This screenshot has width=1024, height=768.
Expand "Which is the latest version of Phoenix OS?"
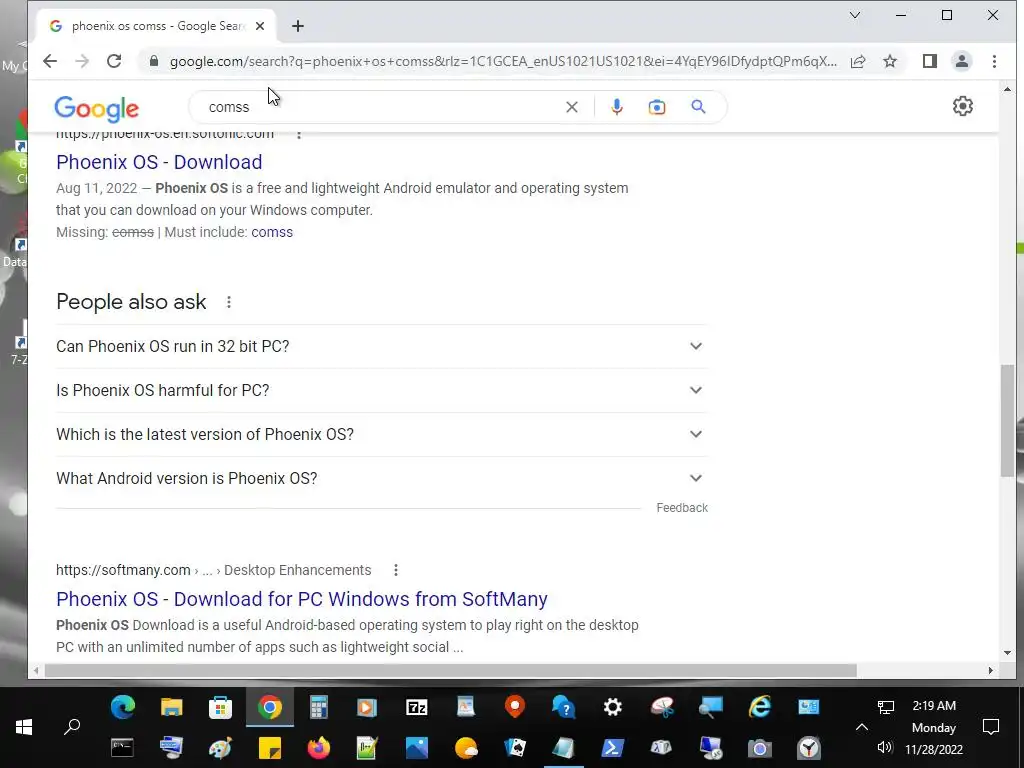coord(382,434)
